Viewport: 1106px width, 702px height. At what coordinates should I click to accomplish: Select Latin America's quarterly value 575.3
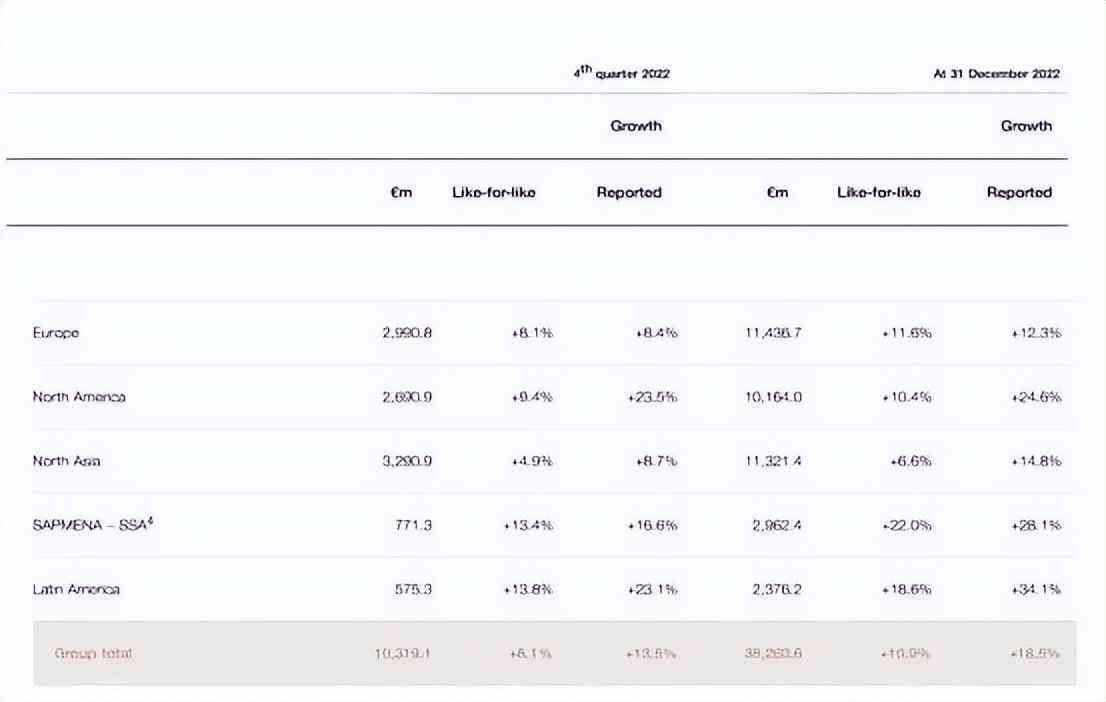[414, 589]
